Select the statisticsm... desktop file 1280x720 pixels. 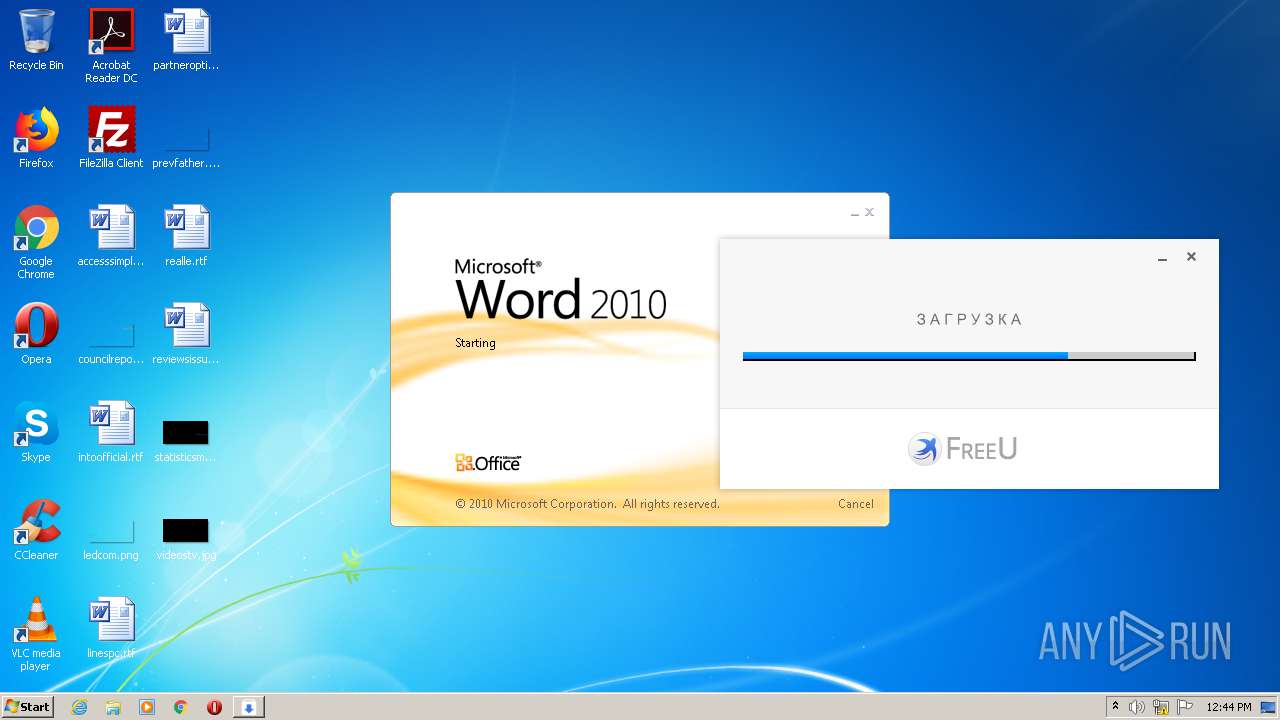(186, 441)
